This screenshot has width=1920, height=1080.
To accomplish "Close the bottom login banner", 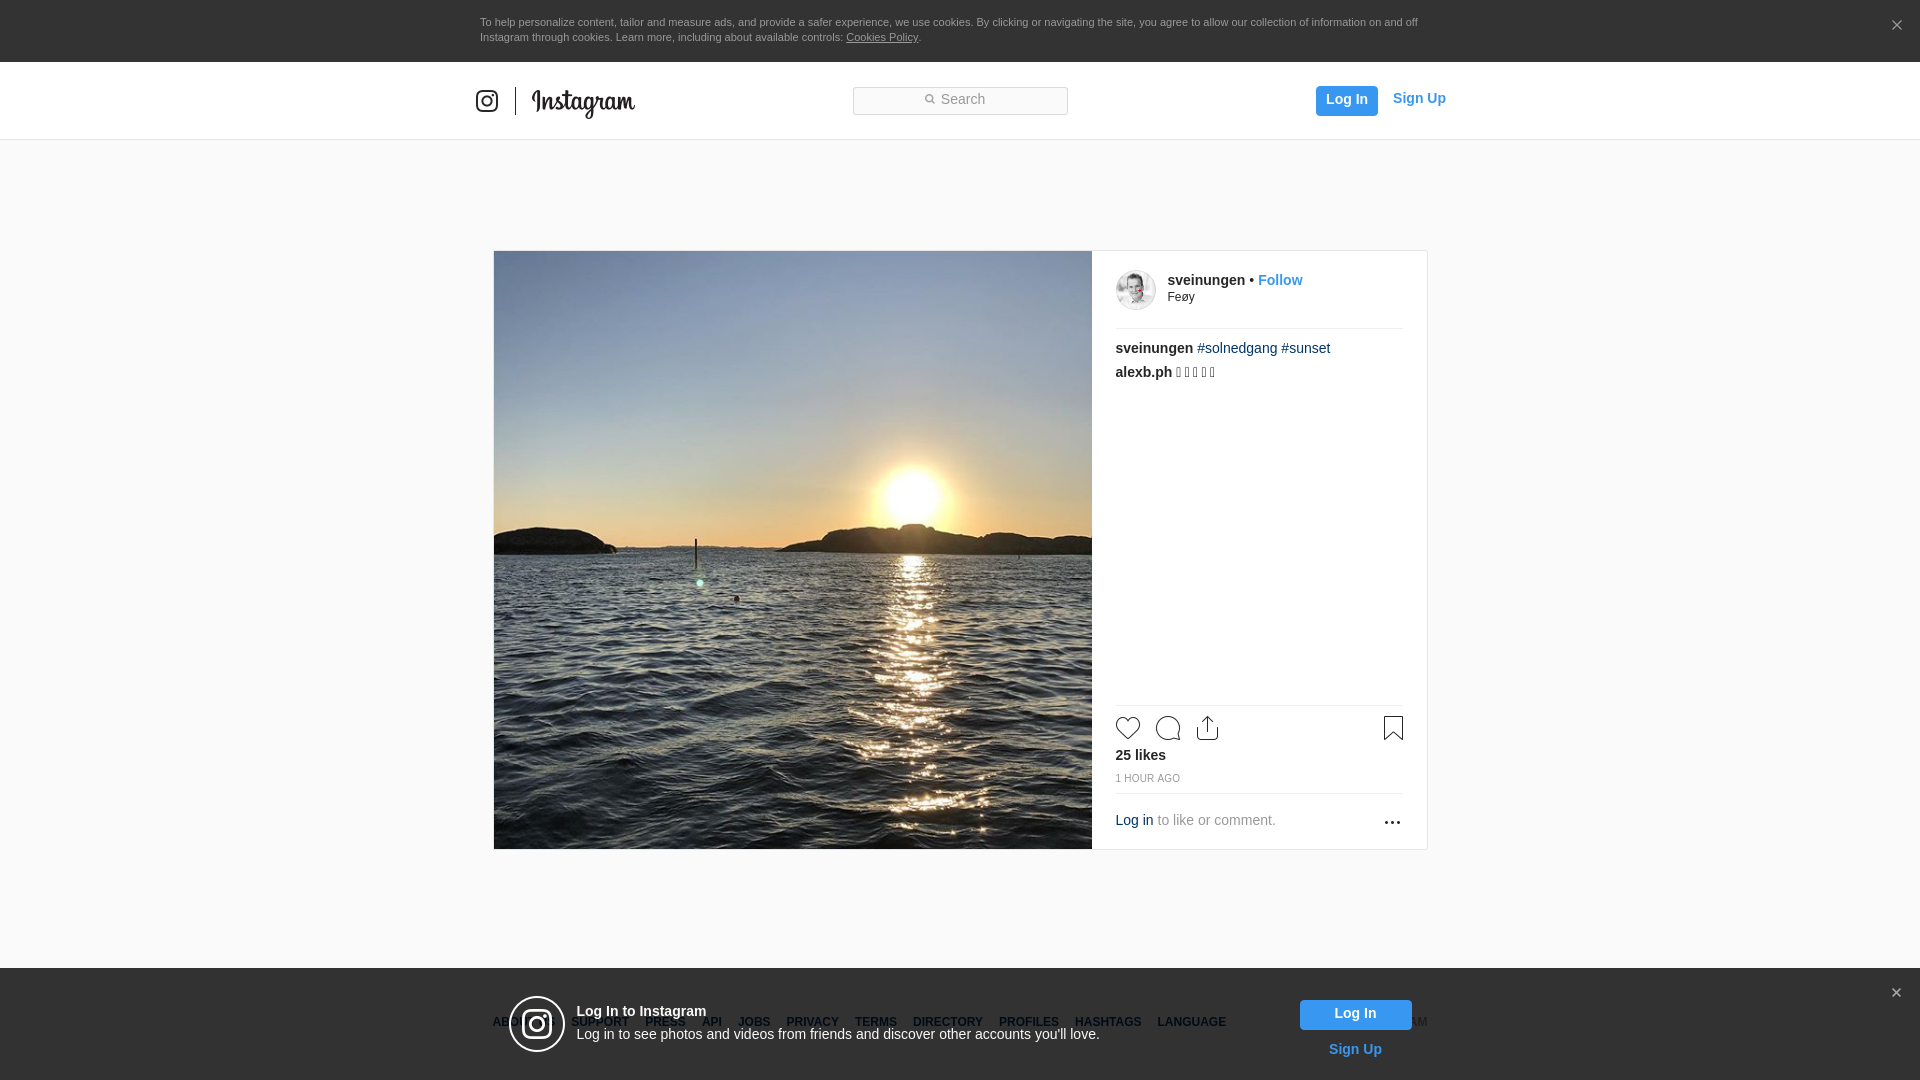I will [x=1896, y=993].
